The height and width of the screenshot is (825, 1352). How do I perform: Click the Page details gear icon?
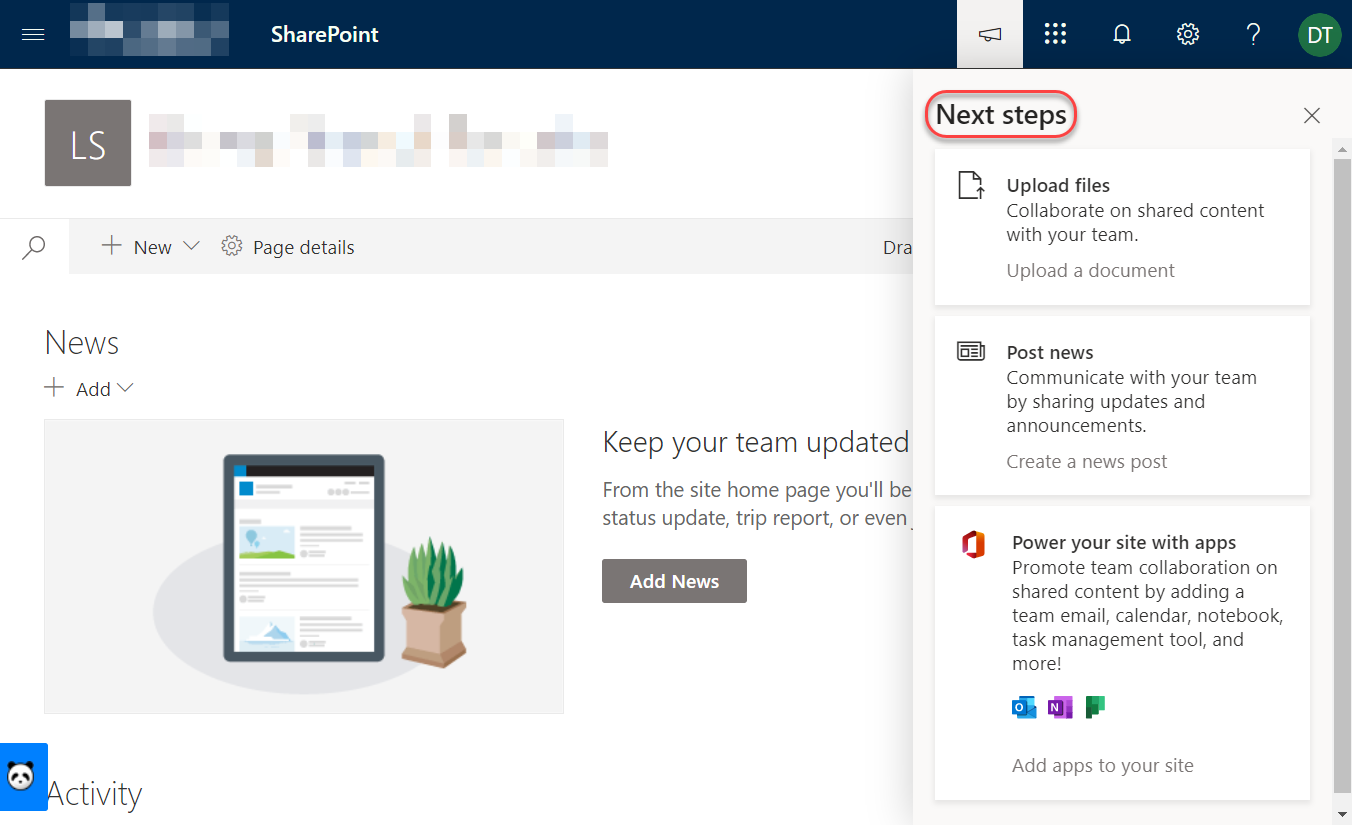[x=232, y=246]
